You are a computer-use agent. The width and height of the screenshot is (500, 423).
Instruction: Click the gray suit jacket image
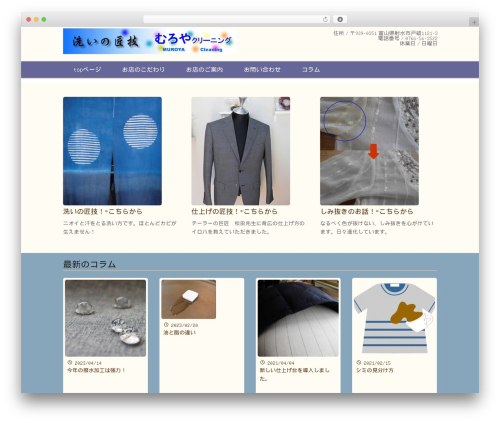click(x=241, y=151)
